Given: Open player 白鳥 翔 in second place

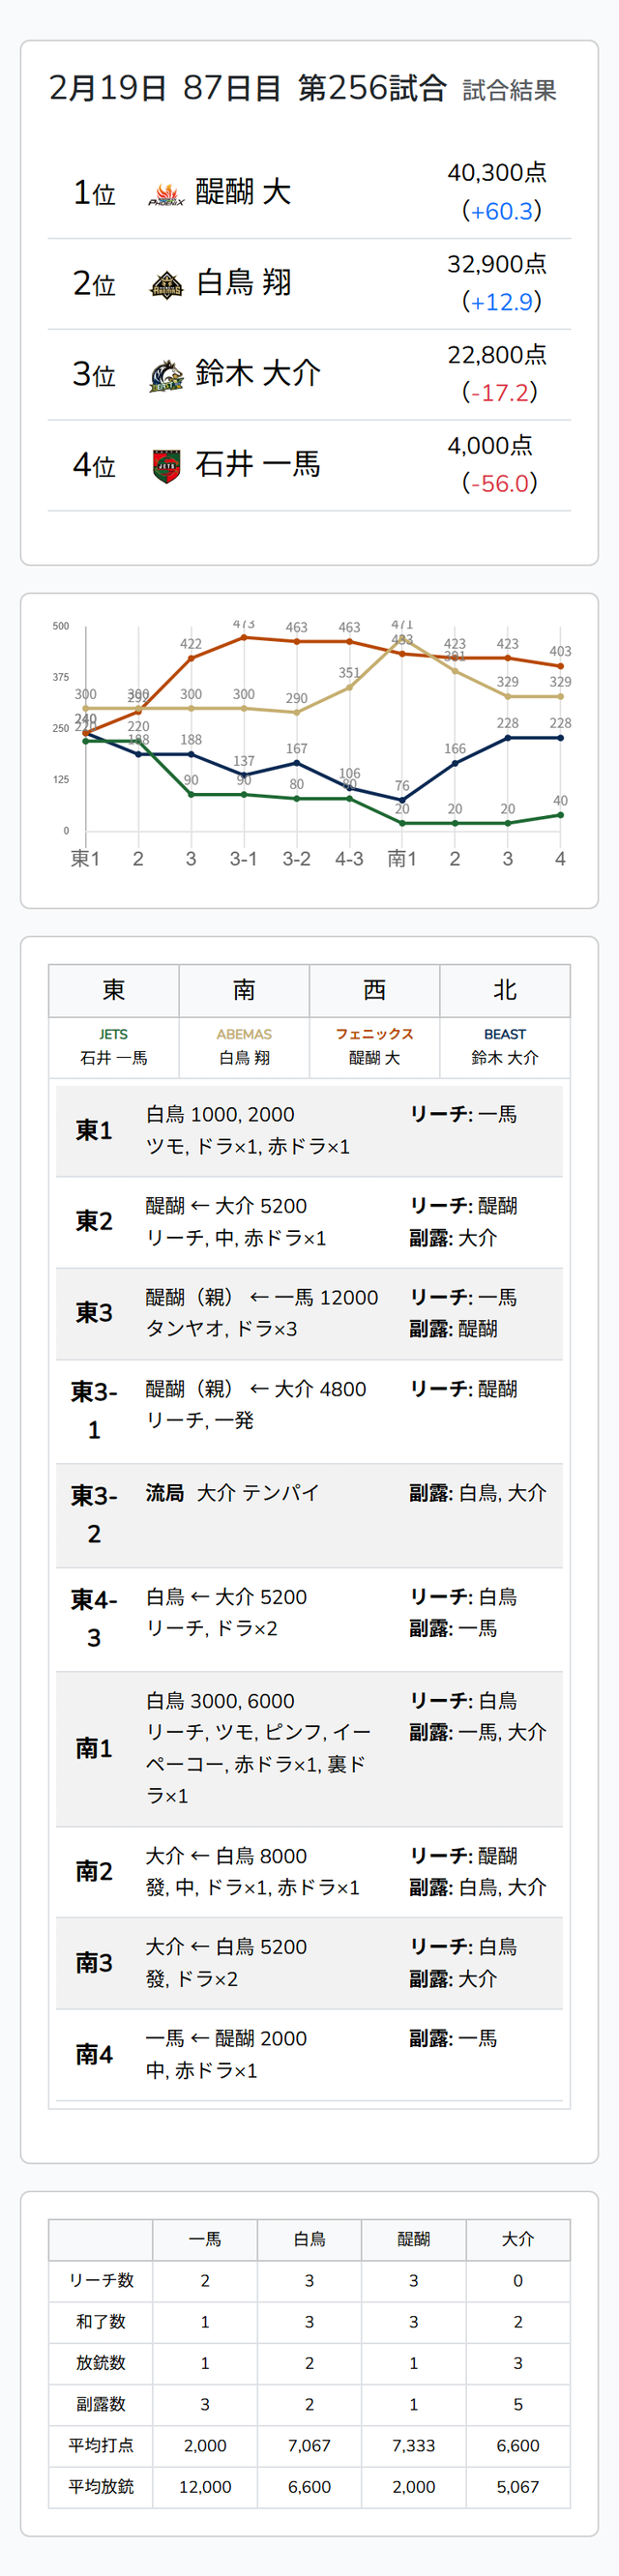Looking at the screenshot, I should (244, 283).
